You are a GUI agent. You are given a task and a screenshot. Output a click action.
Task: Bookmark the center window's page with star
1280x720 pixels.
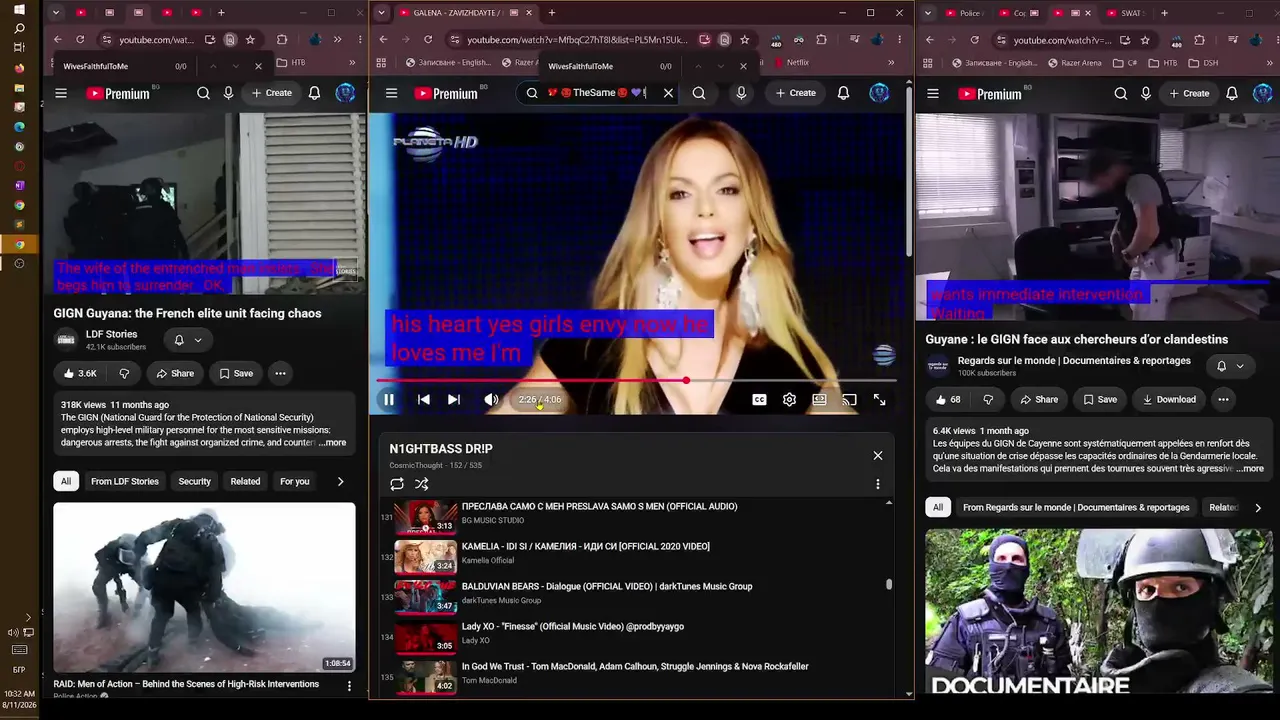[745, 40]
